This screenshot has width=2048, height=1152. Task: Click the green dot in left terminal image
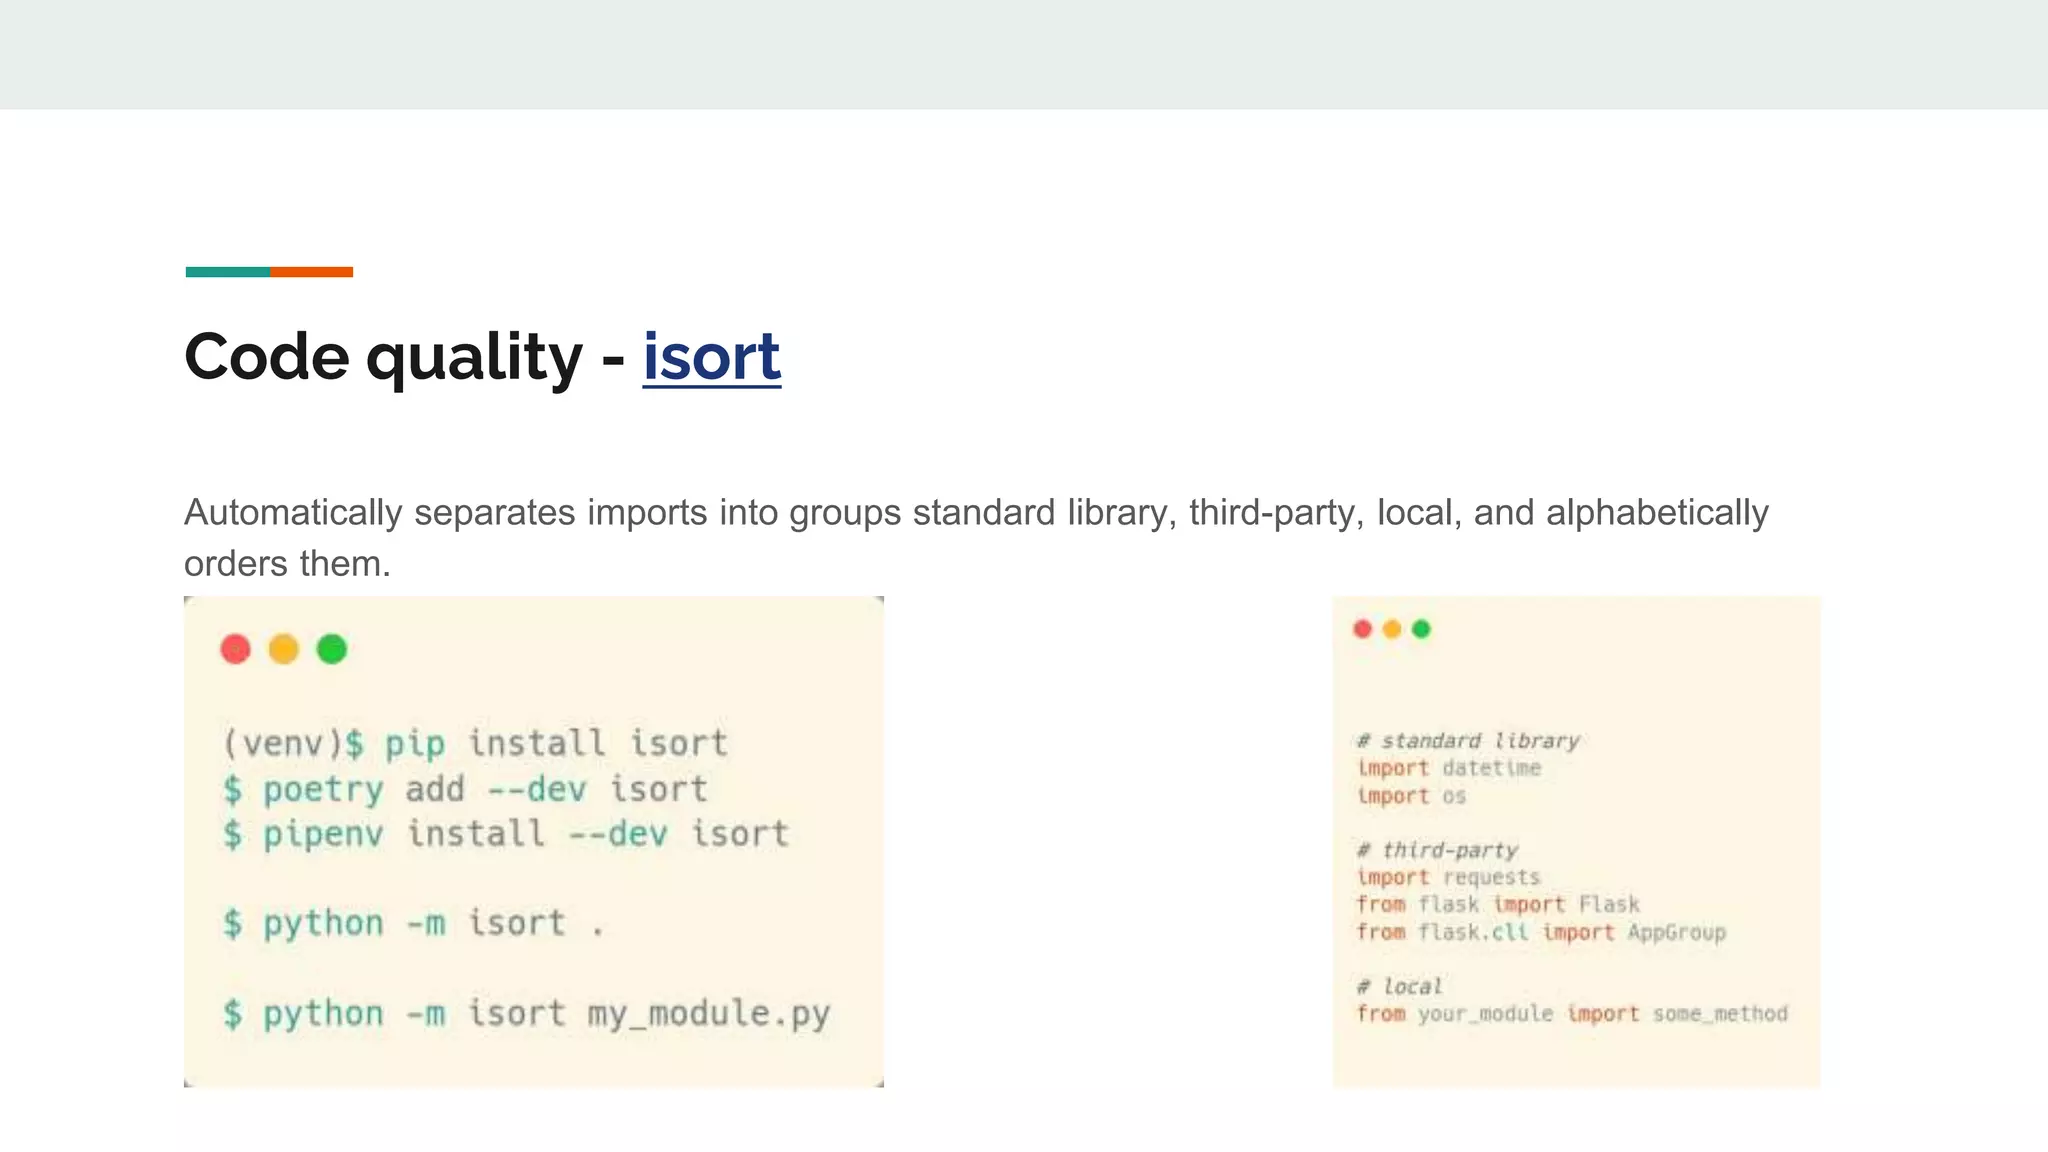pos(332,649)
